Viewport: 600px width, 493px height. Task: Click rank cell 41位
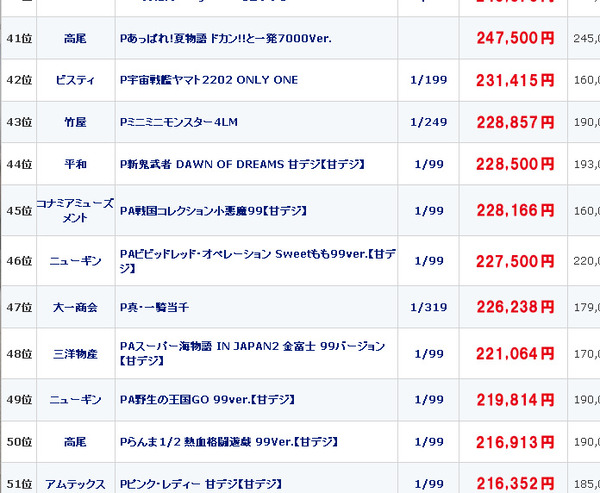click(x=19, y=38)
